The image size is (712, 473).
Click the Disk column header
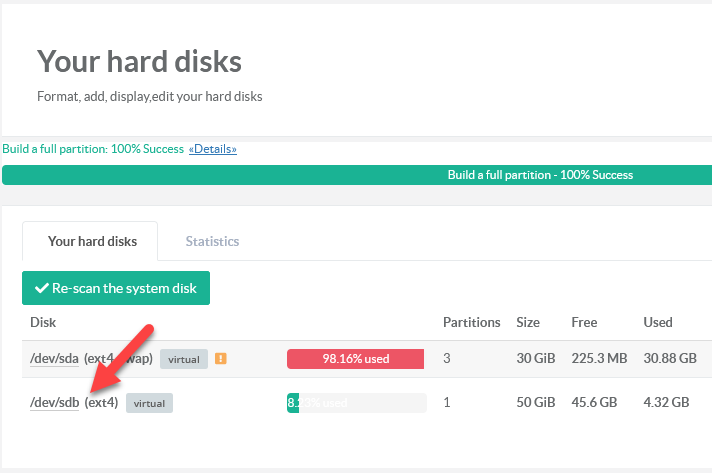[x=43, y=322]
